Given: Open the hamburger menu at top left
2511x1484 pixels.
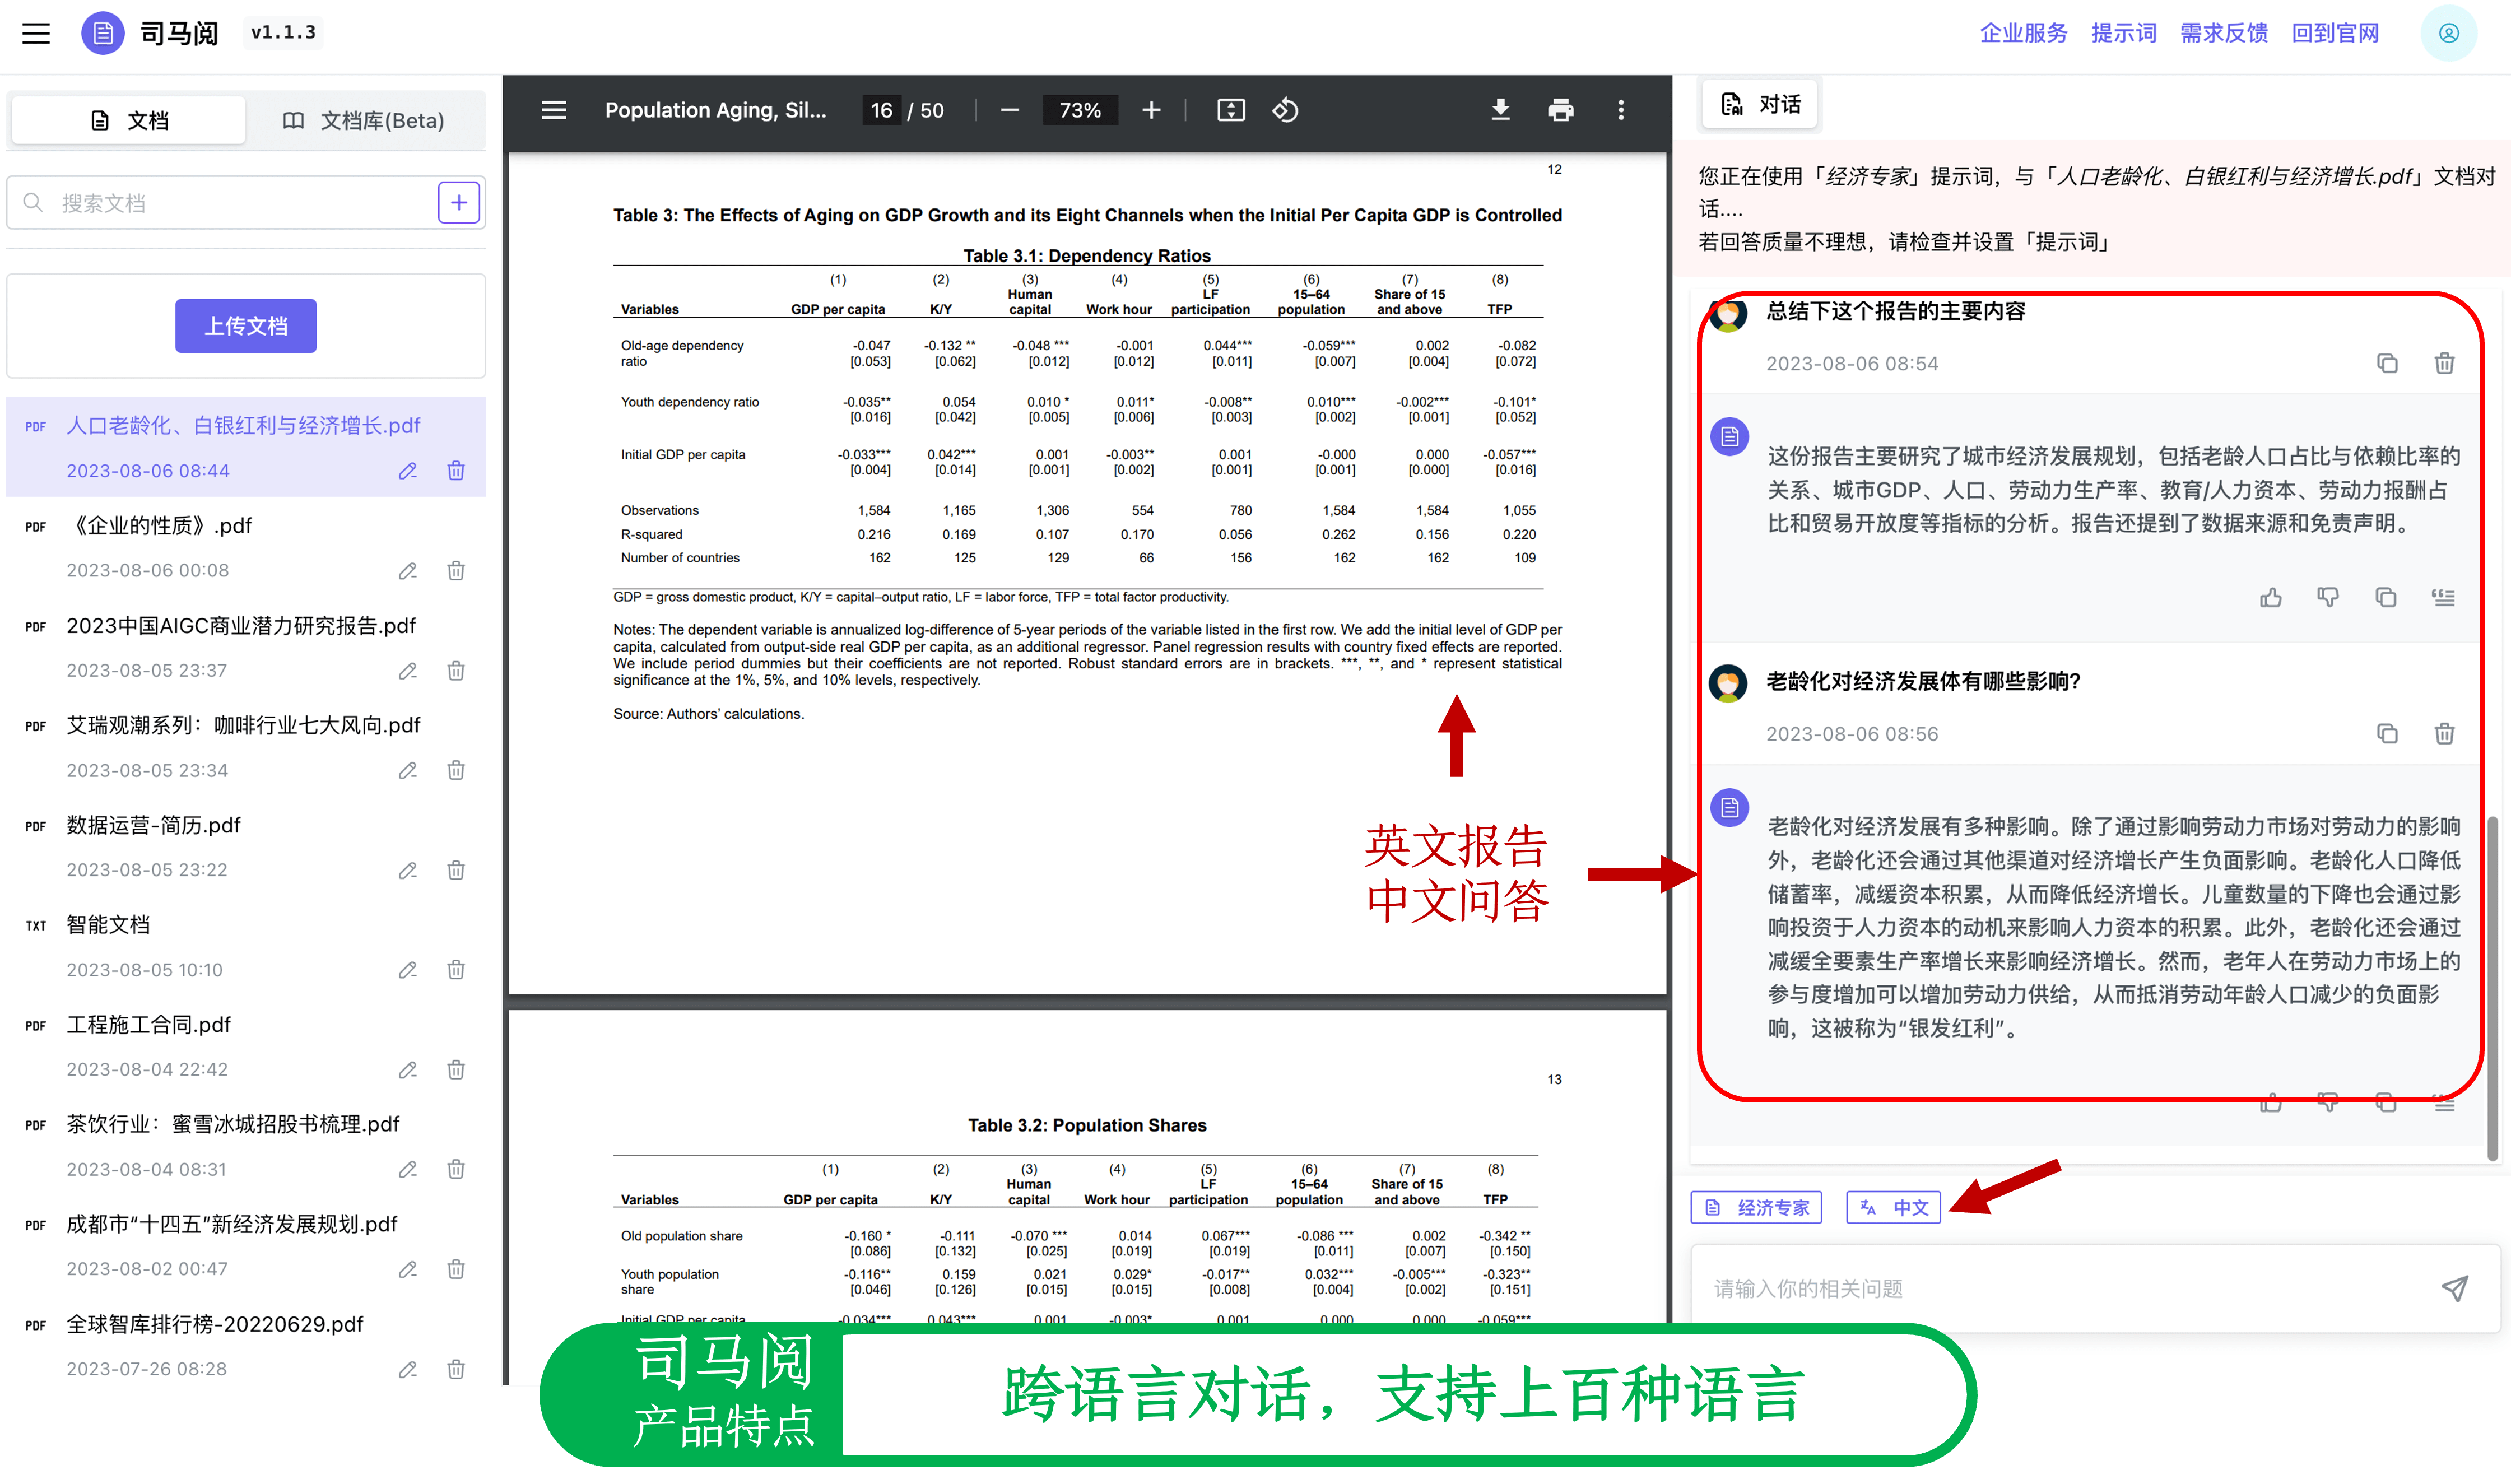Looking at the screenshot, I should 36,33.
